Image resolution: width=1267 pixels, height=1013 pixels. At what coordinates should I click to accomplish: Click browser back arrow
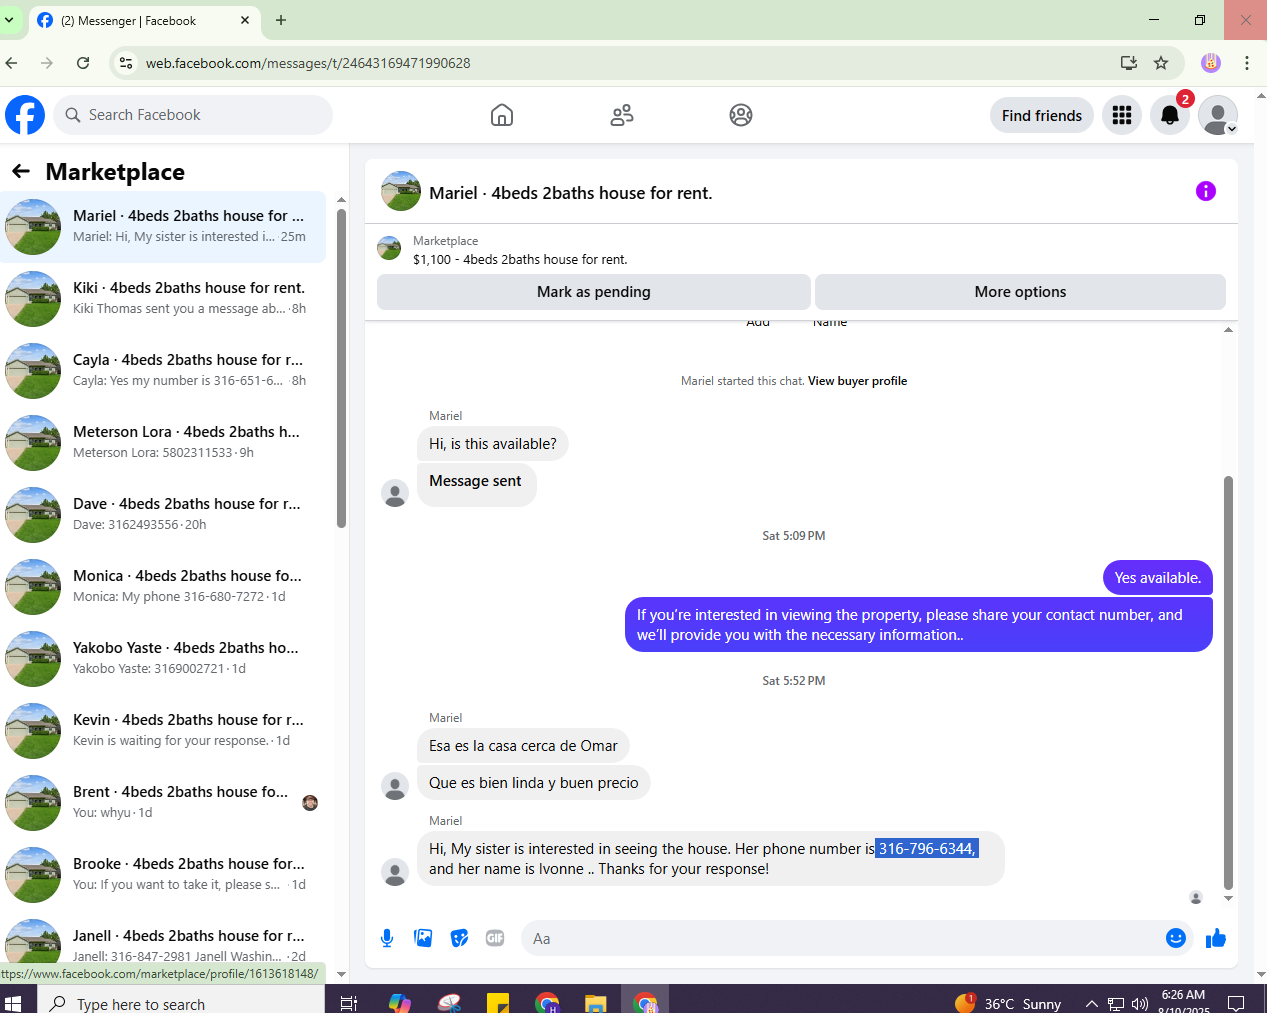click(12, 63)
